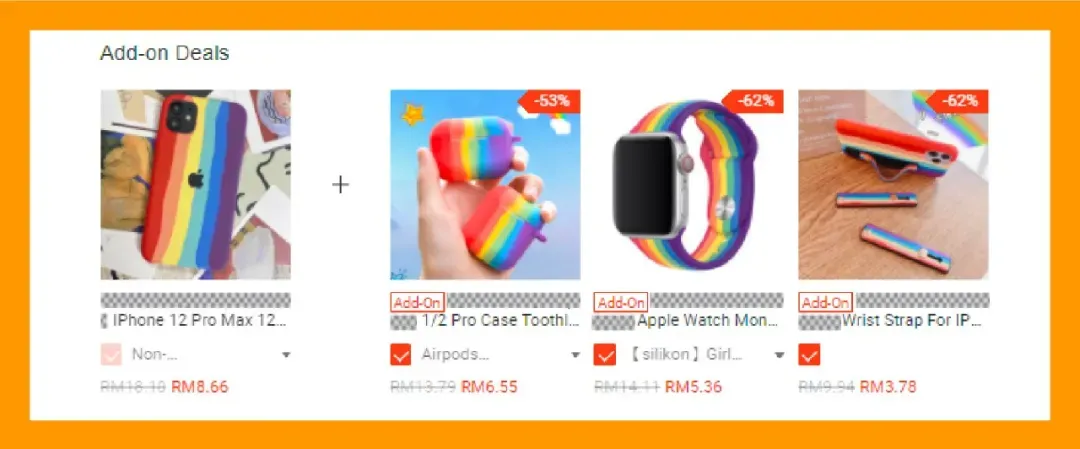This screenshot has height=449, width=1080.
Task: Click the Add-On tag on the Wrist Strap item
Action: [x=825, y=302]
